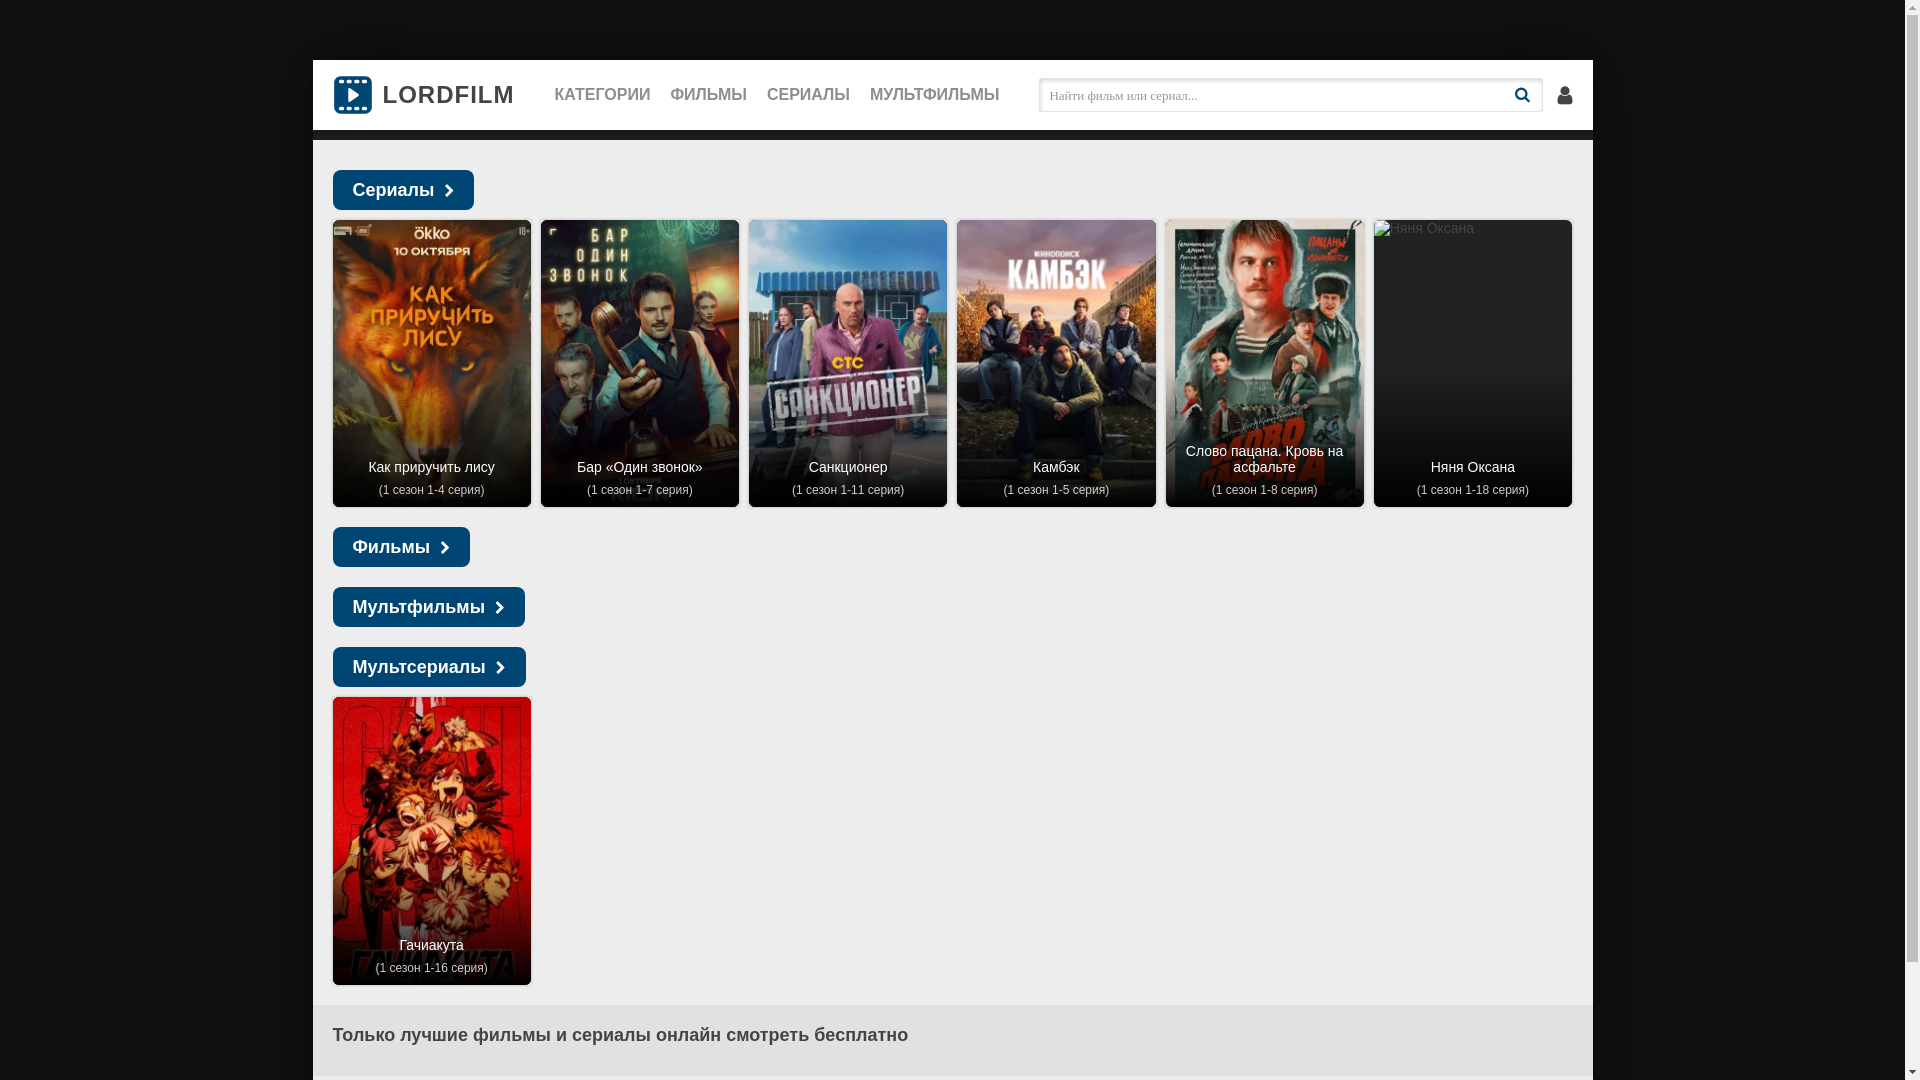Open the Бар «Один звонок» series poster
The width and height of the screenshot is (1920, 1080).
pos(640,363)
